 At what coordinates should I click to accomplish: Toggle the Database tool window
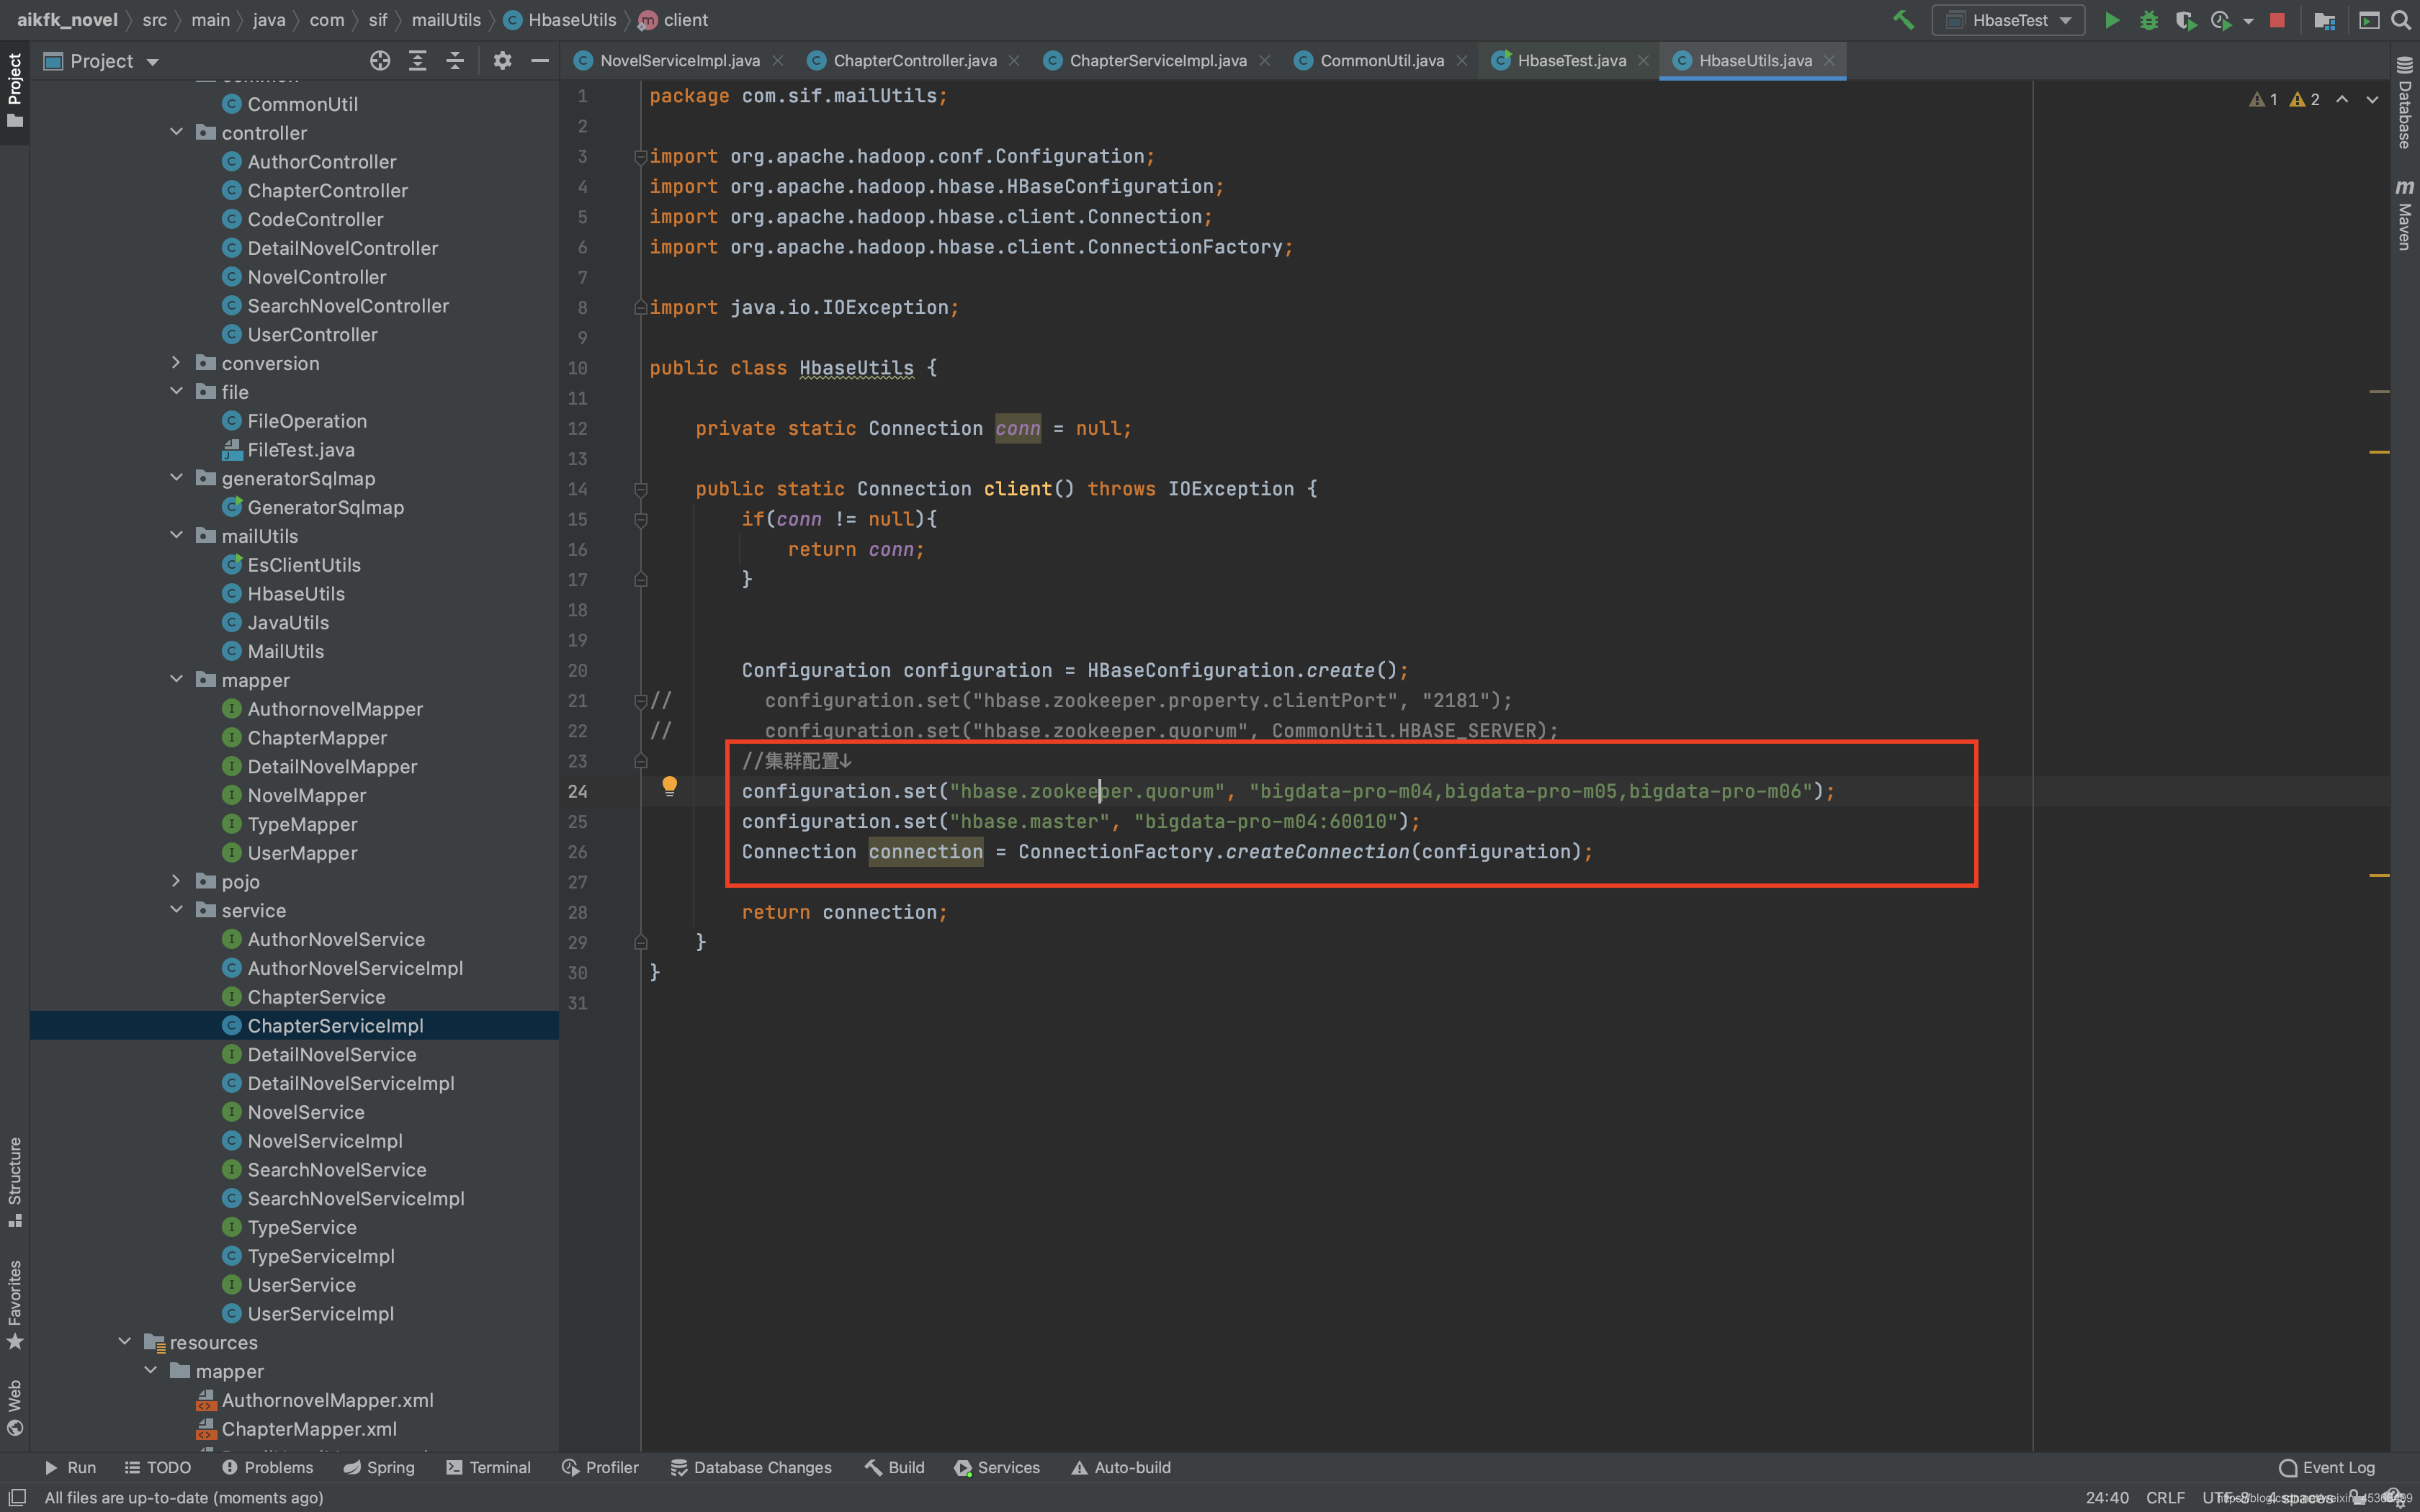point(2404,102)
